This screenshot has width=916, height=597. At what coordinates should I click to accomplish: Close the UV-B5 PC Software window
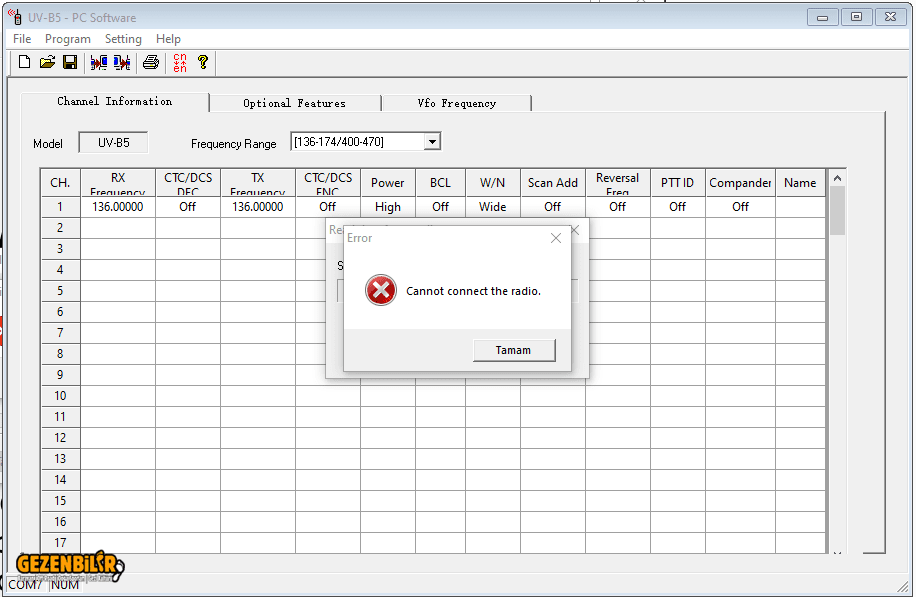(x=890, y=17)
